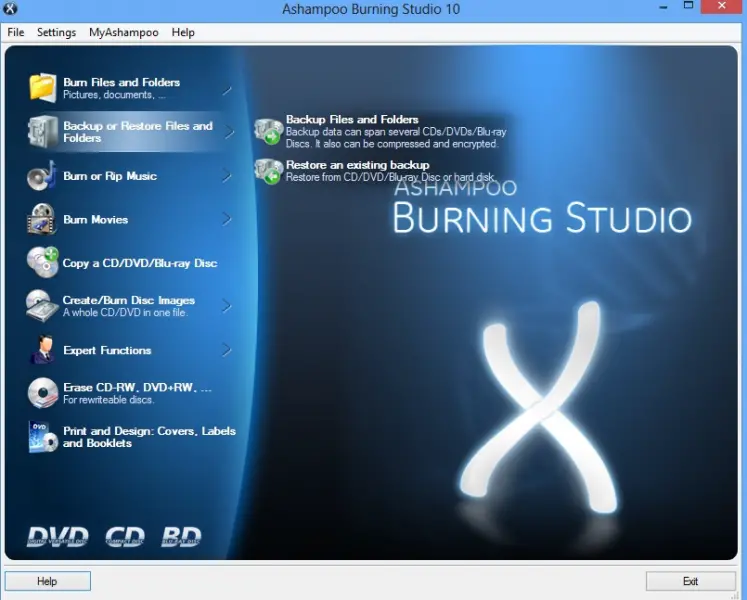This screenshot has height=600, width=747.
Task: Select Burn Files and Folders text
Action: [x=121, y=82]
